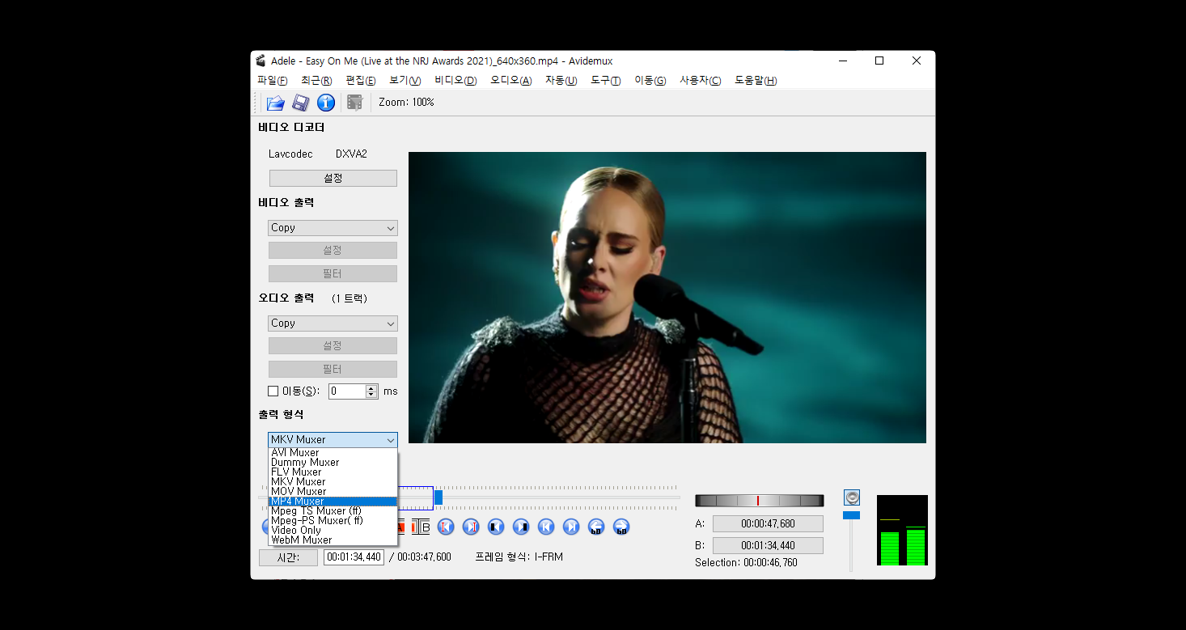The image size is (1186, 630).
Task: Select the highlighted MP4 Muxer option
Action: pos(333,501)
